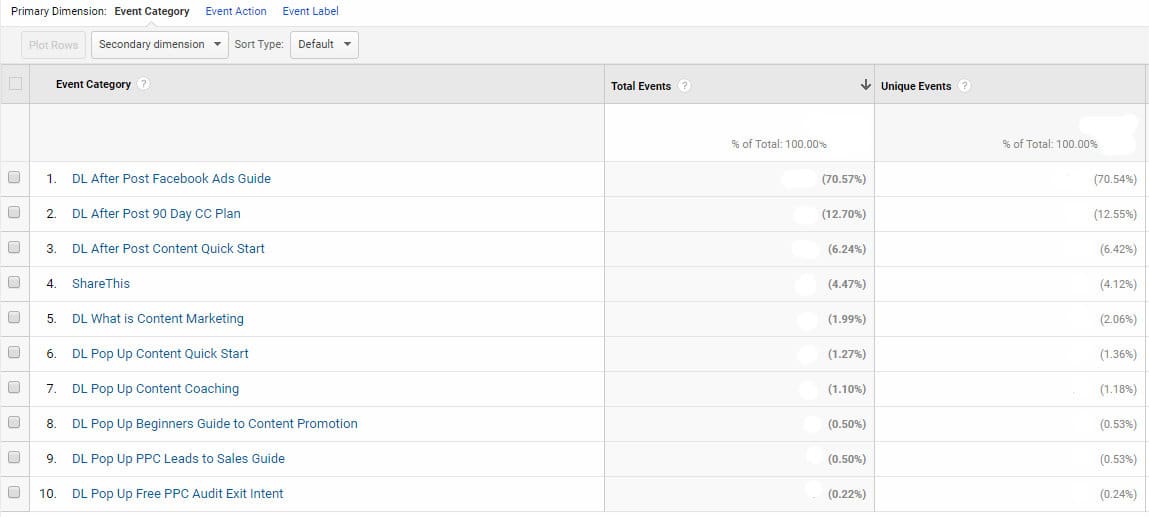Click the sort arrow in Total Events column
The width and height of the screenshot is (1149, 517).
pos(865,86)
